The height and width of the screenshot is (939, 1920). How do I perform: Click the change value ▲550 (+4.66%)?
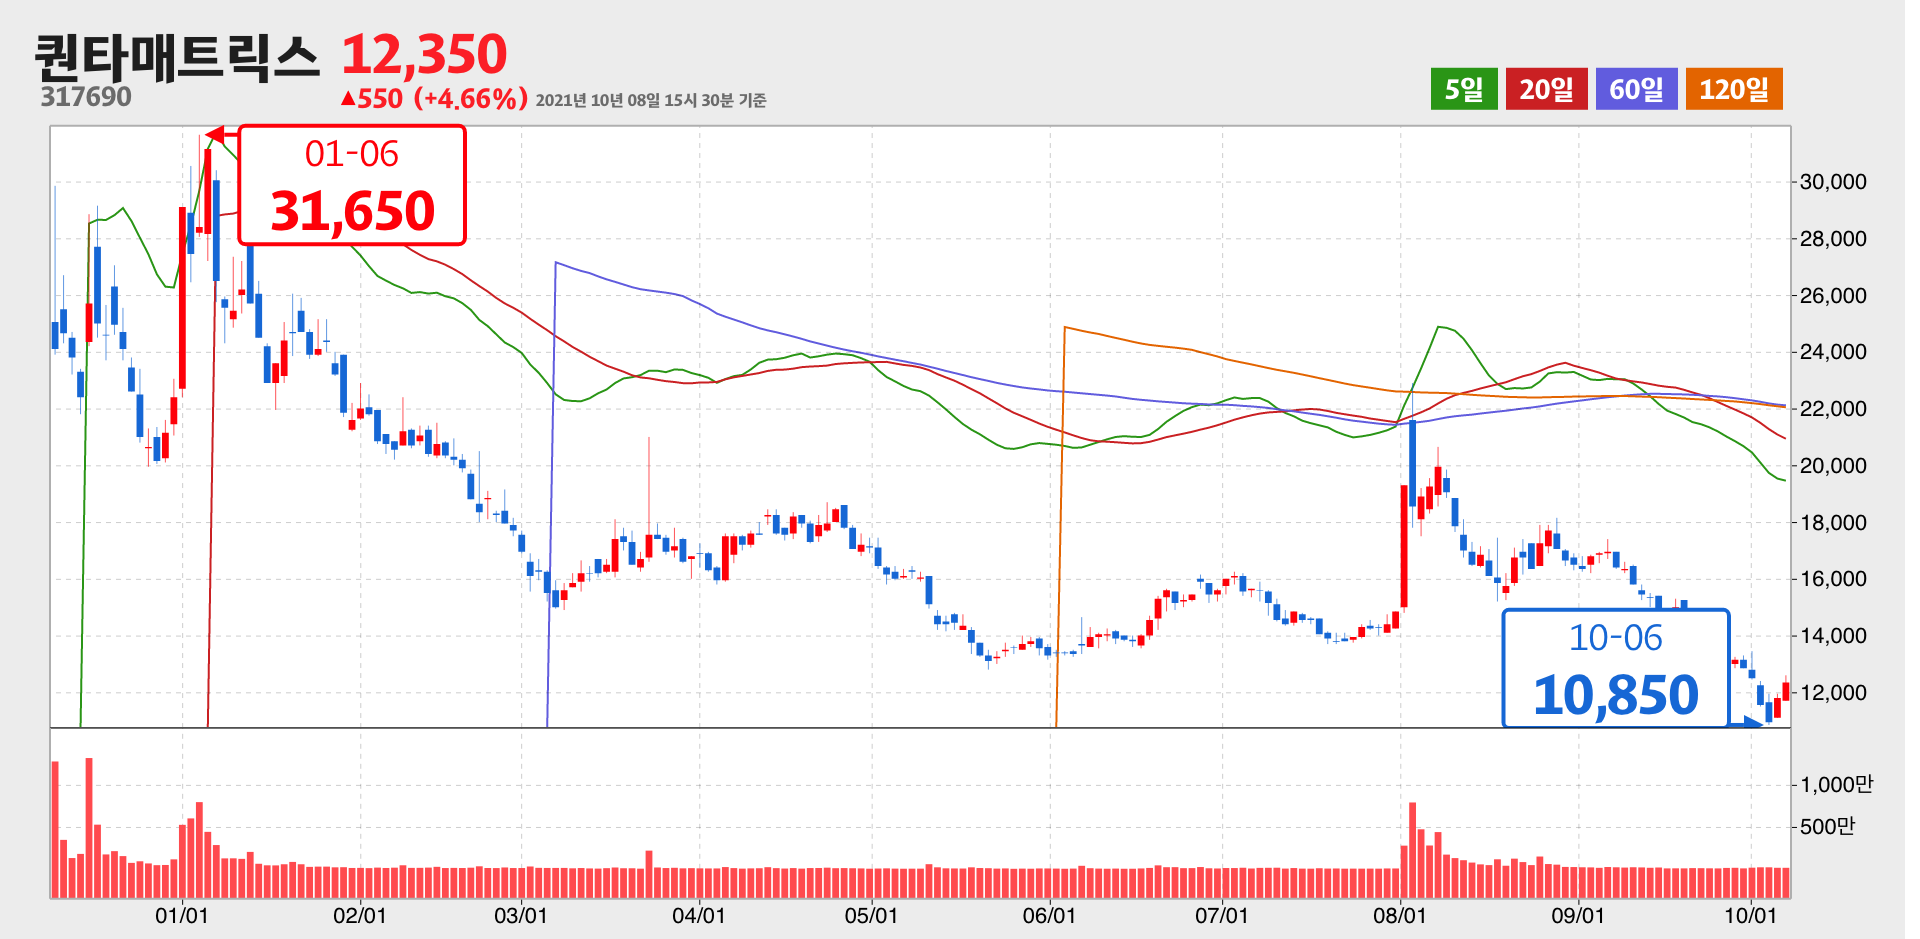point(433,98)
